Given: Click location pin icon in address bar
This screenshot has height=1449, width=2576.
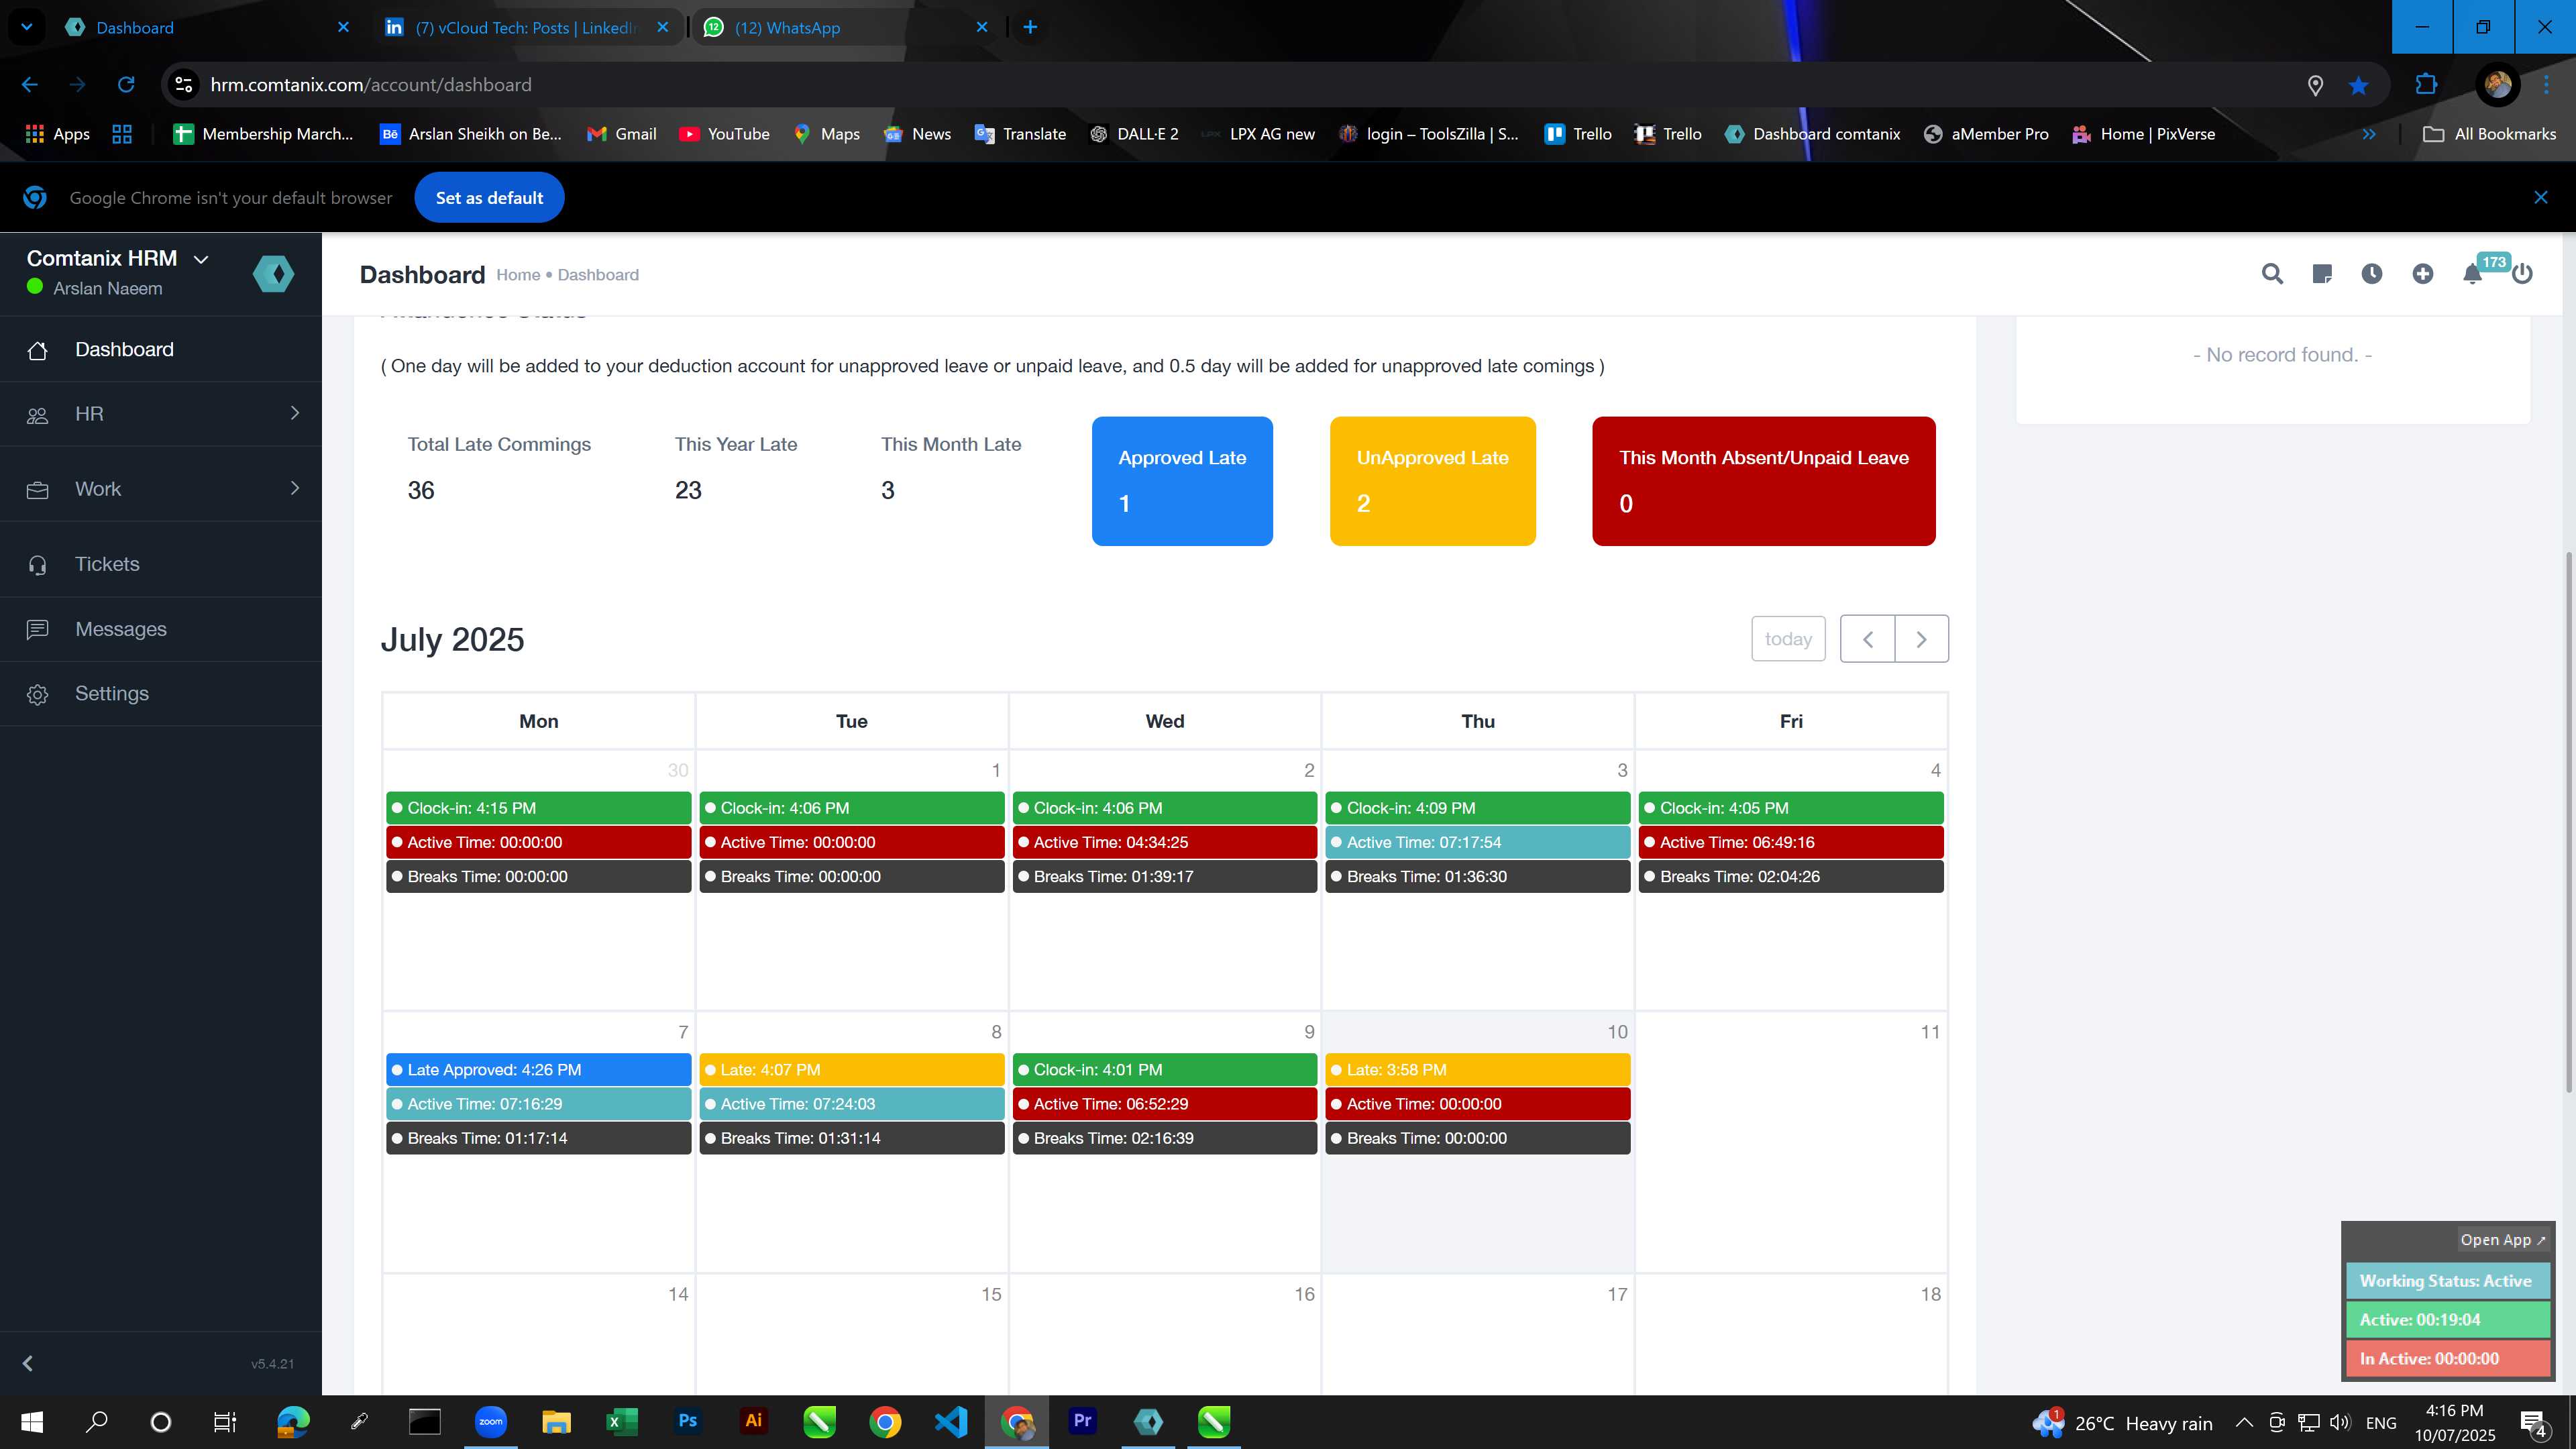Looking at the screenshot, I should 2315,85.
